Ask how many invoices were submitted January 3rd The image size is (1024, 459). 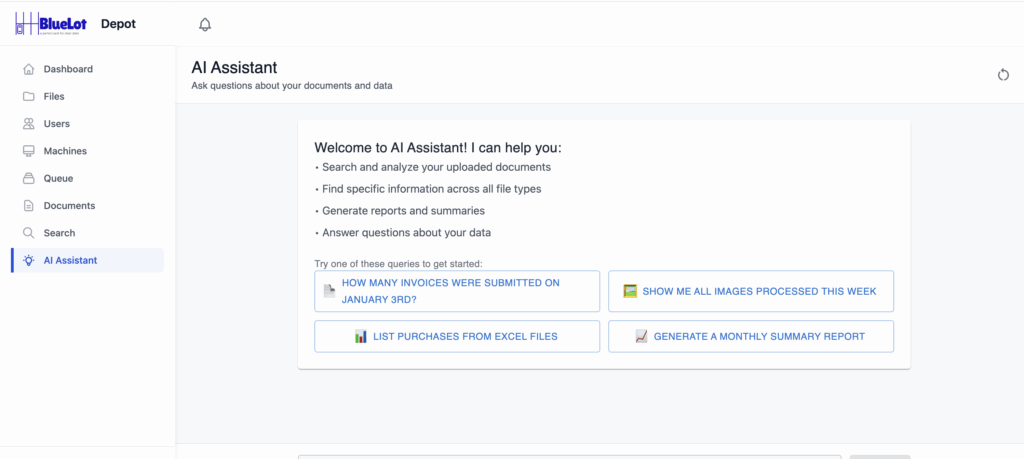(457, 291)
